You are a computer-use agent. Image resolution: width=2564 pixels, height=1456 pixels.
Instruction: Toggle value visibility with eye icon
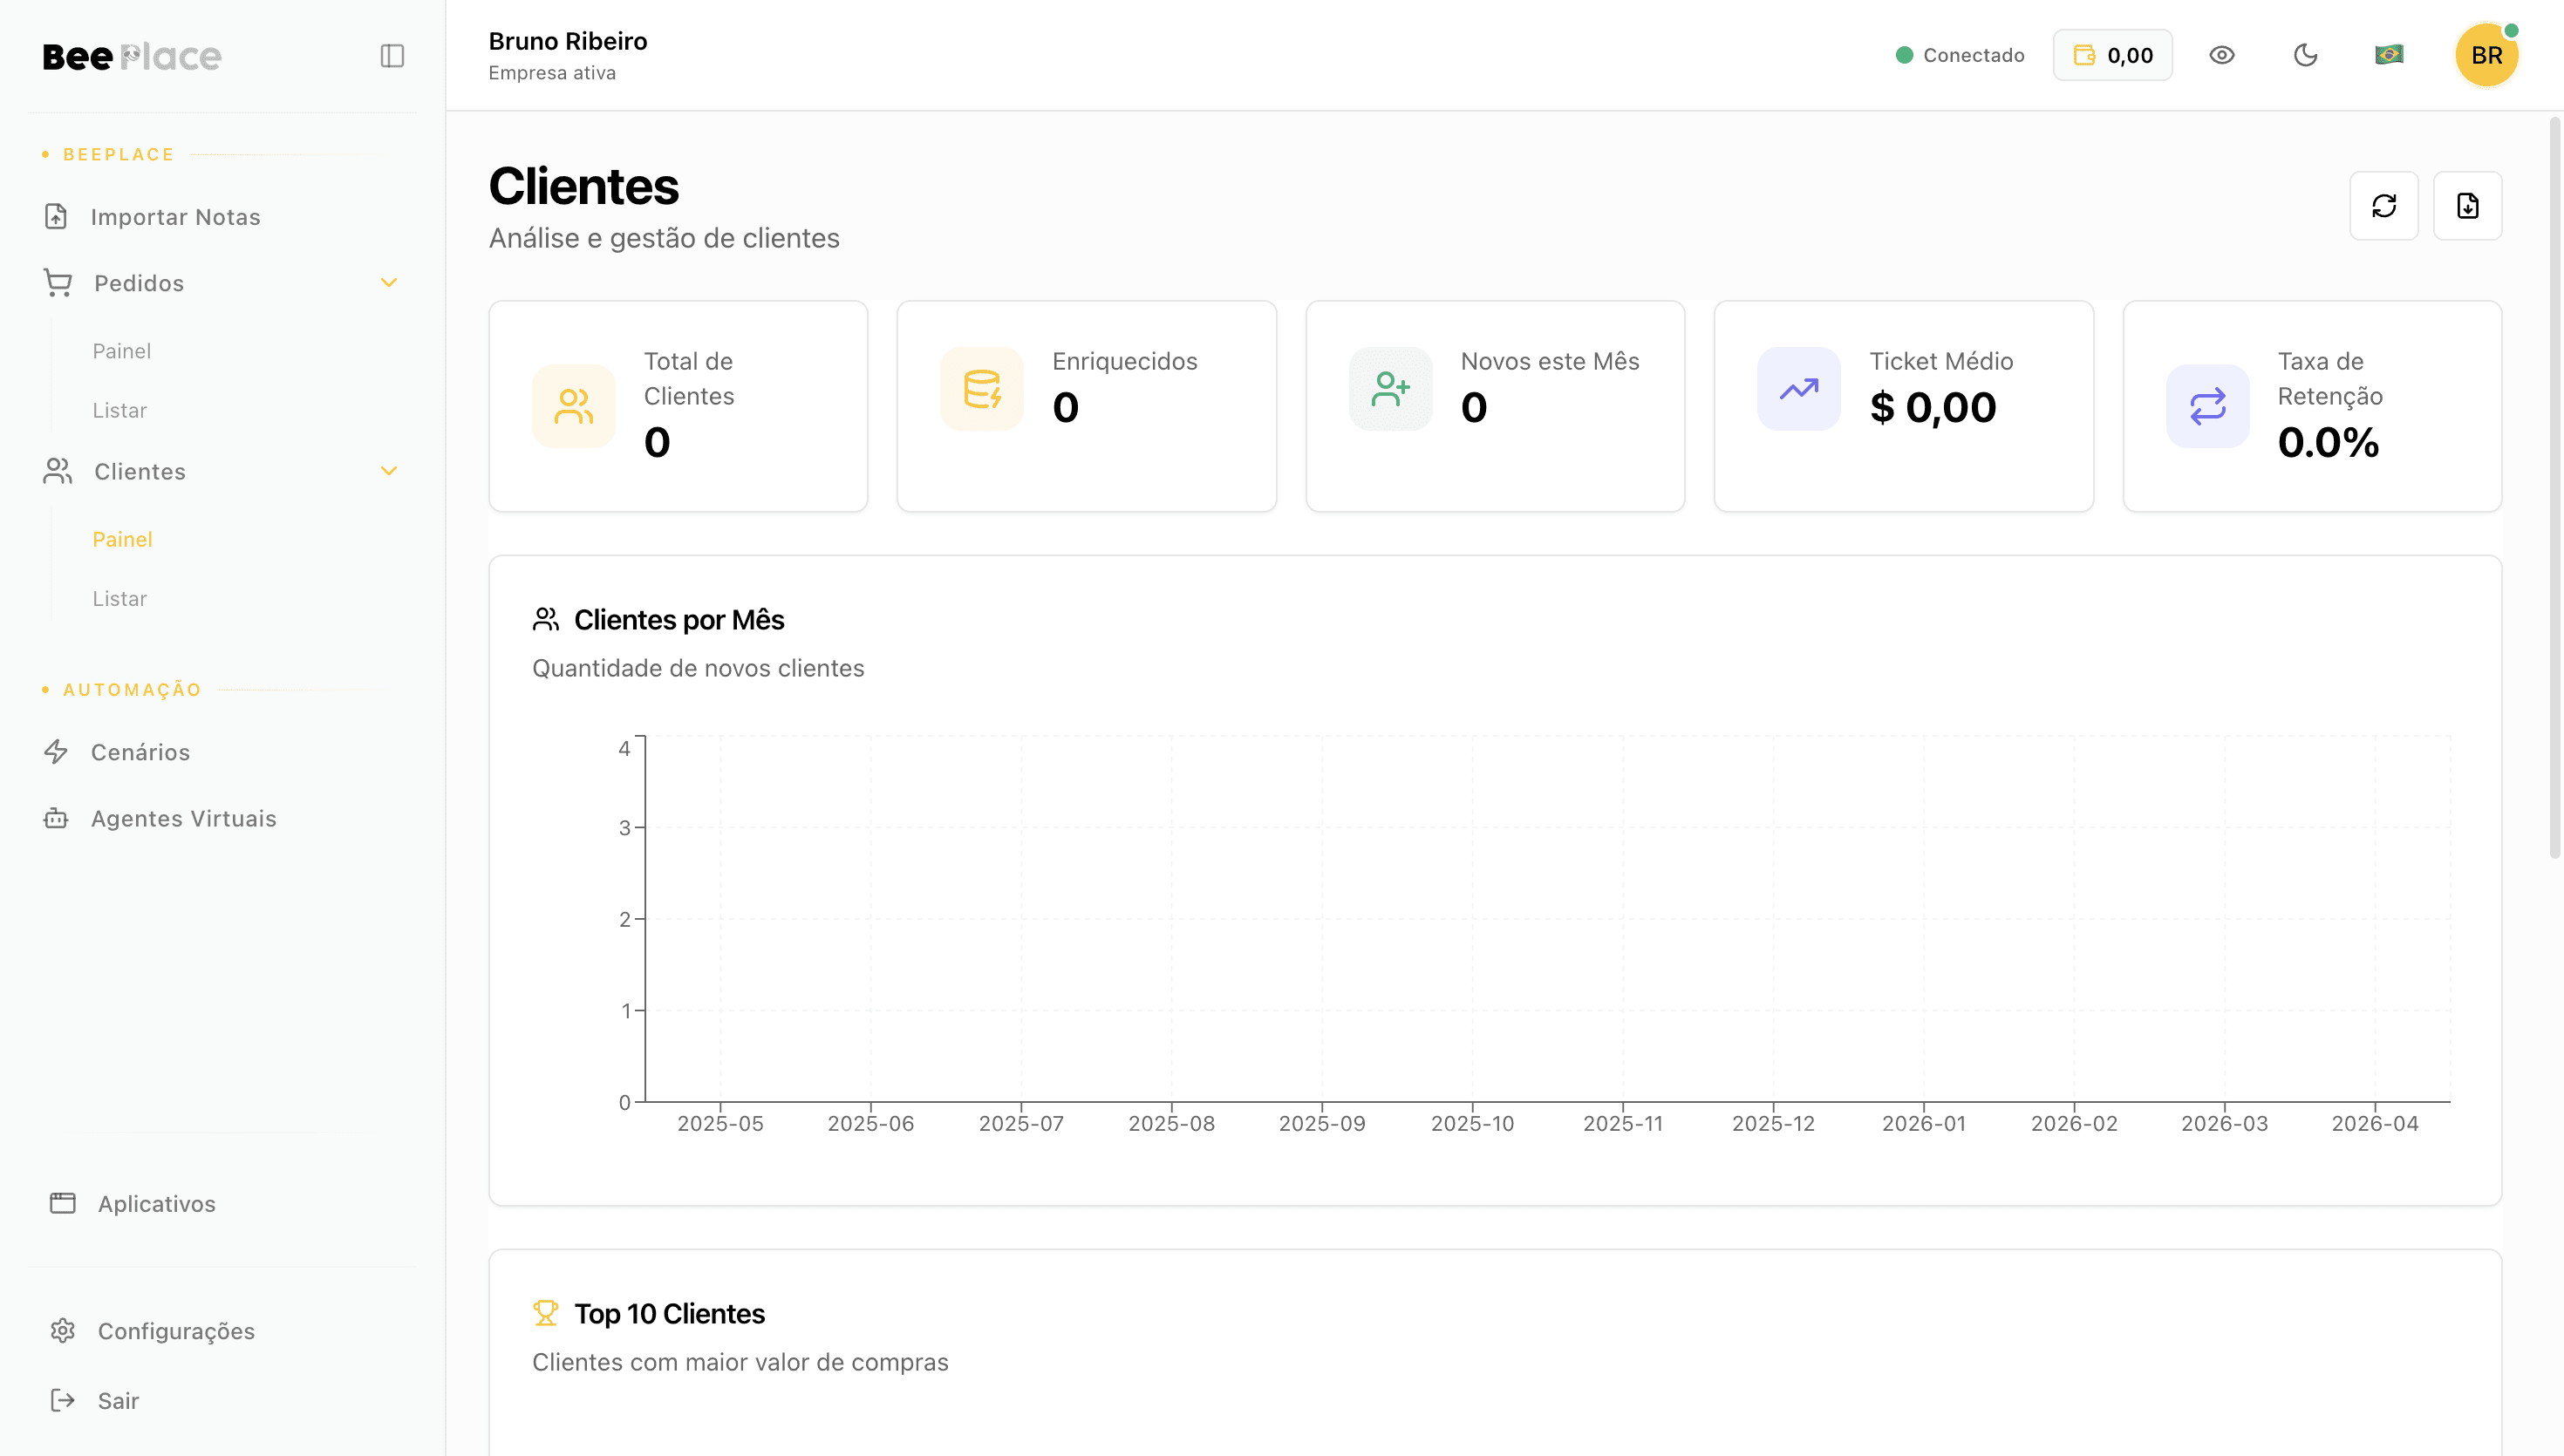[x=2221, y=55]
